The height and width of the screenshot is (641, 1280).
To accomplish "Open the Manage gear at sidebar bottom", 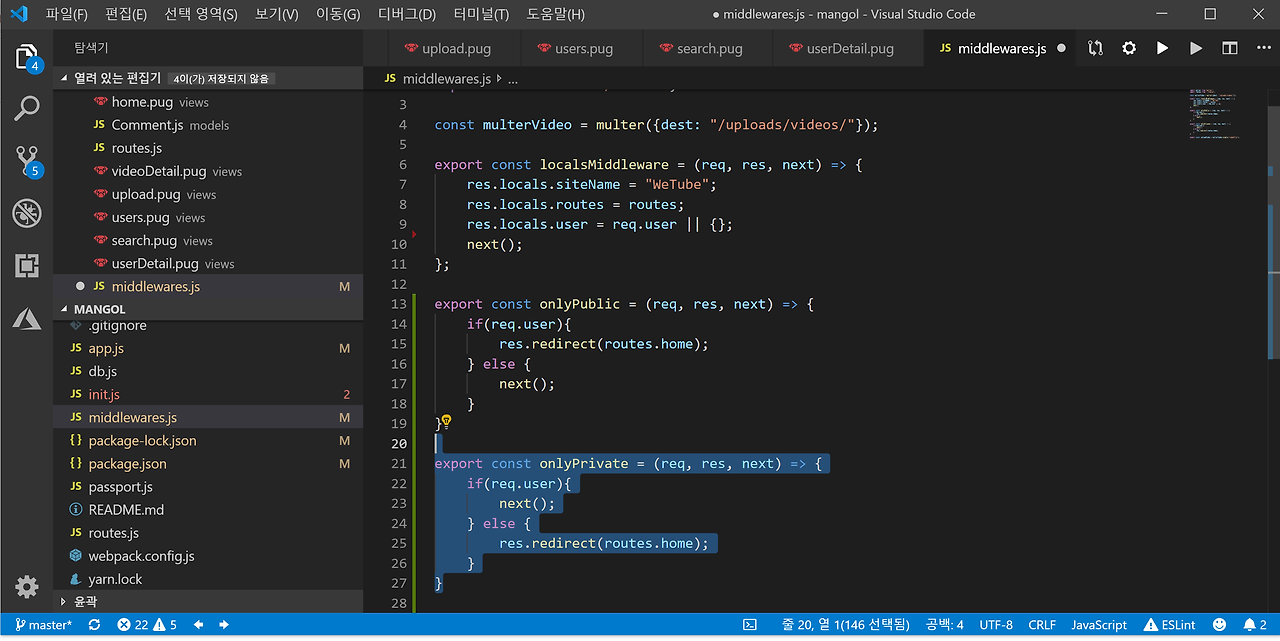I will [27, 586].
